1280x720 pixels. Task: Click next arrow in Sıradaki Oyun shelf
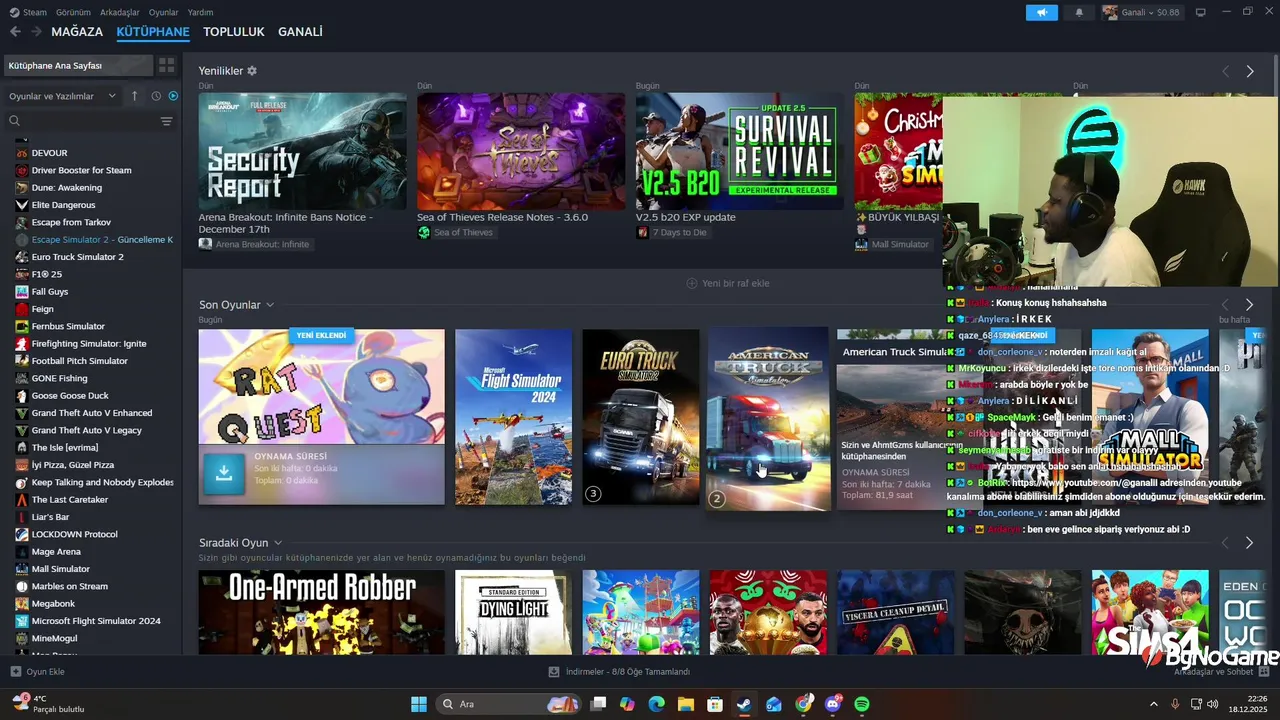(1249, 543)
